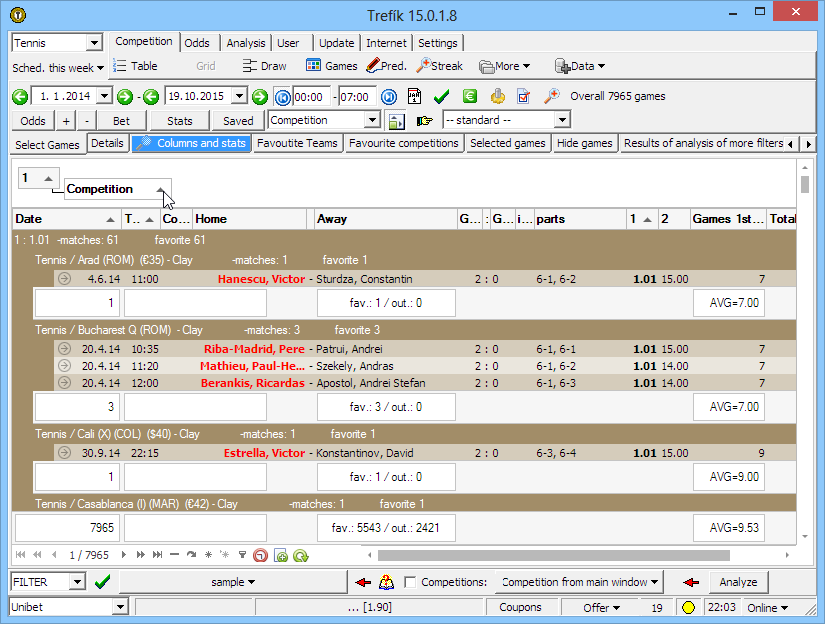Click the pointing hand icon beside standard dropdown
This screenshot has width=825, height=624.
[x=425, y=120]
